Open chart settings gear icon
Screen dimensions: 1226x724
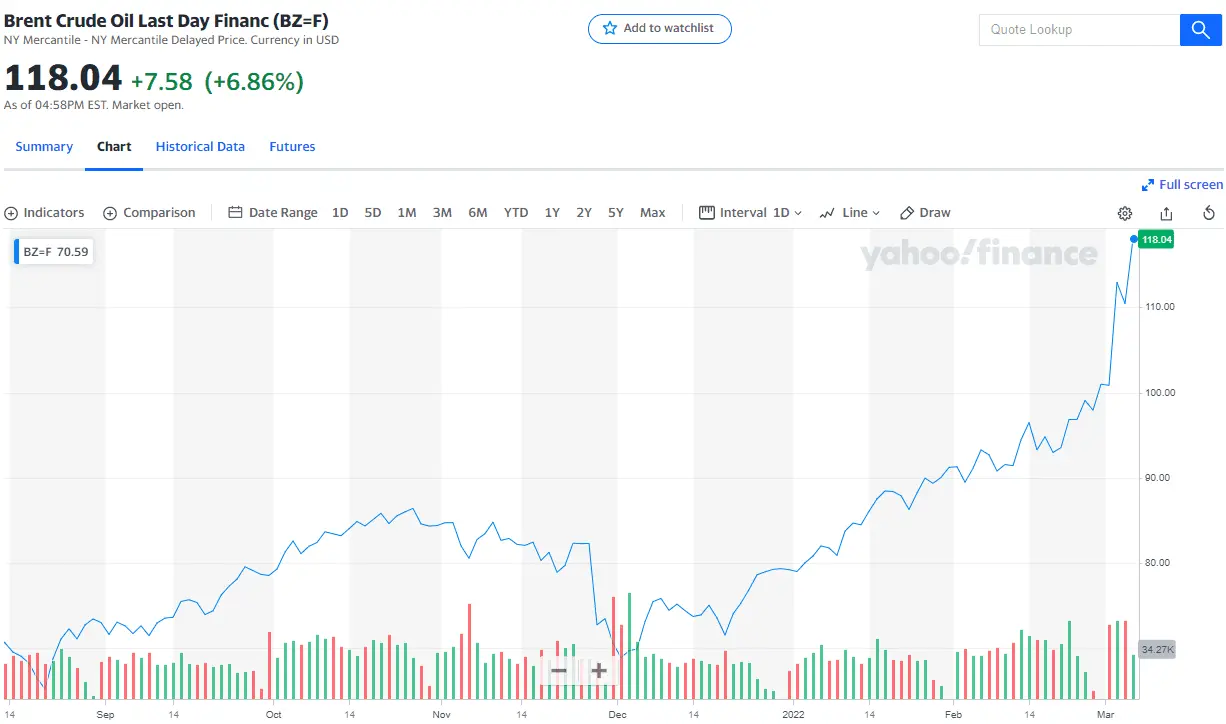[1125, 213]
